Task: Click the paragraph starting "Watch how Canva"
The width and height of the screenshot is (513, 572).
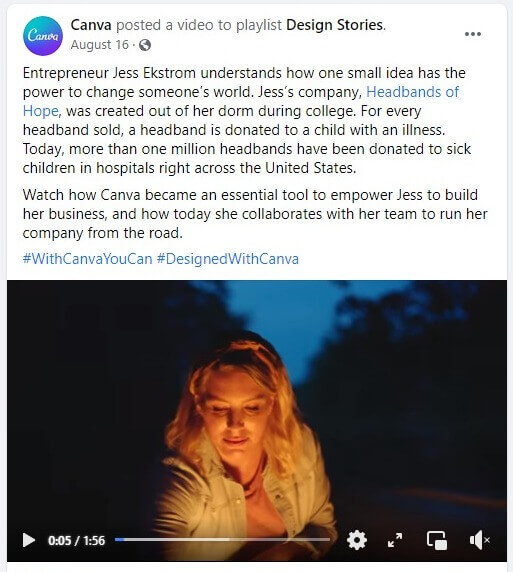Action: pyautogui.click(x=255, y=214)
